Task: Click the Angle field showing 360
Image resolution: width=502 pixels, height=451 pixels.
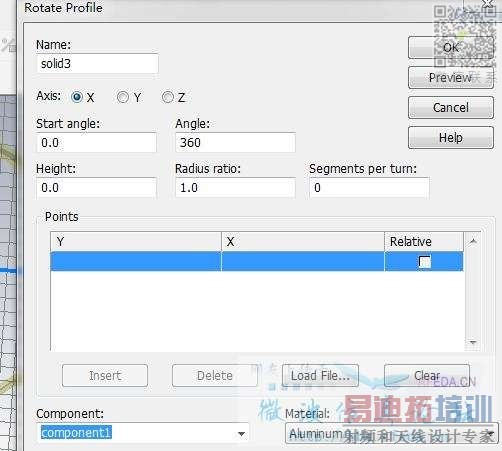Action: click(235, 143)
